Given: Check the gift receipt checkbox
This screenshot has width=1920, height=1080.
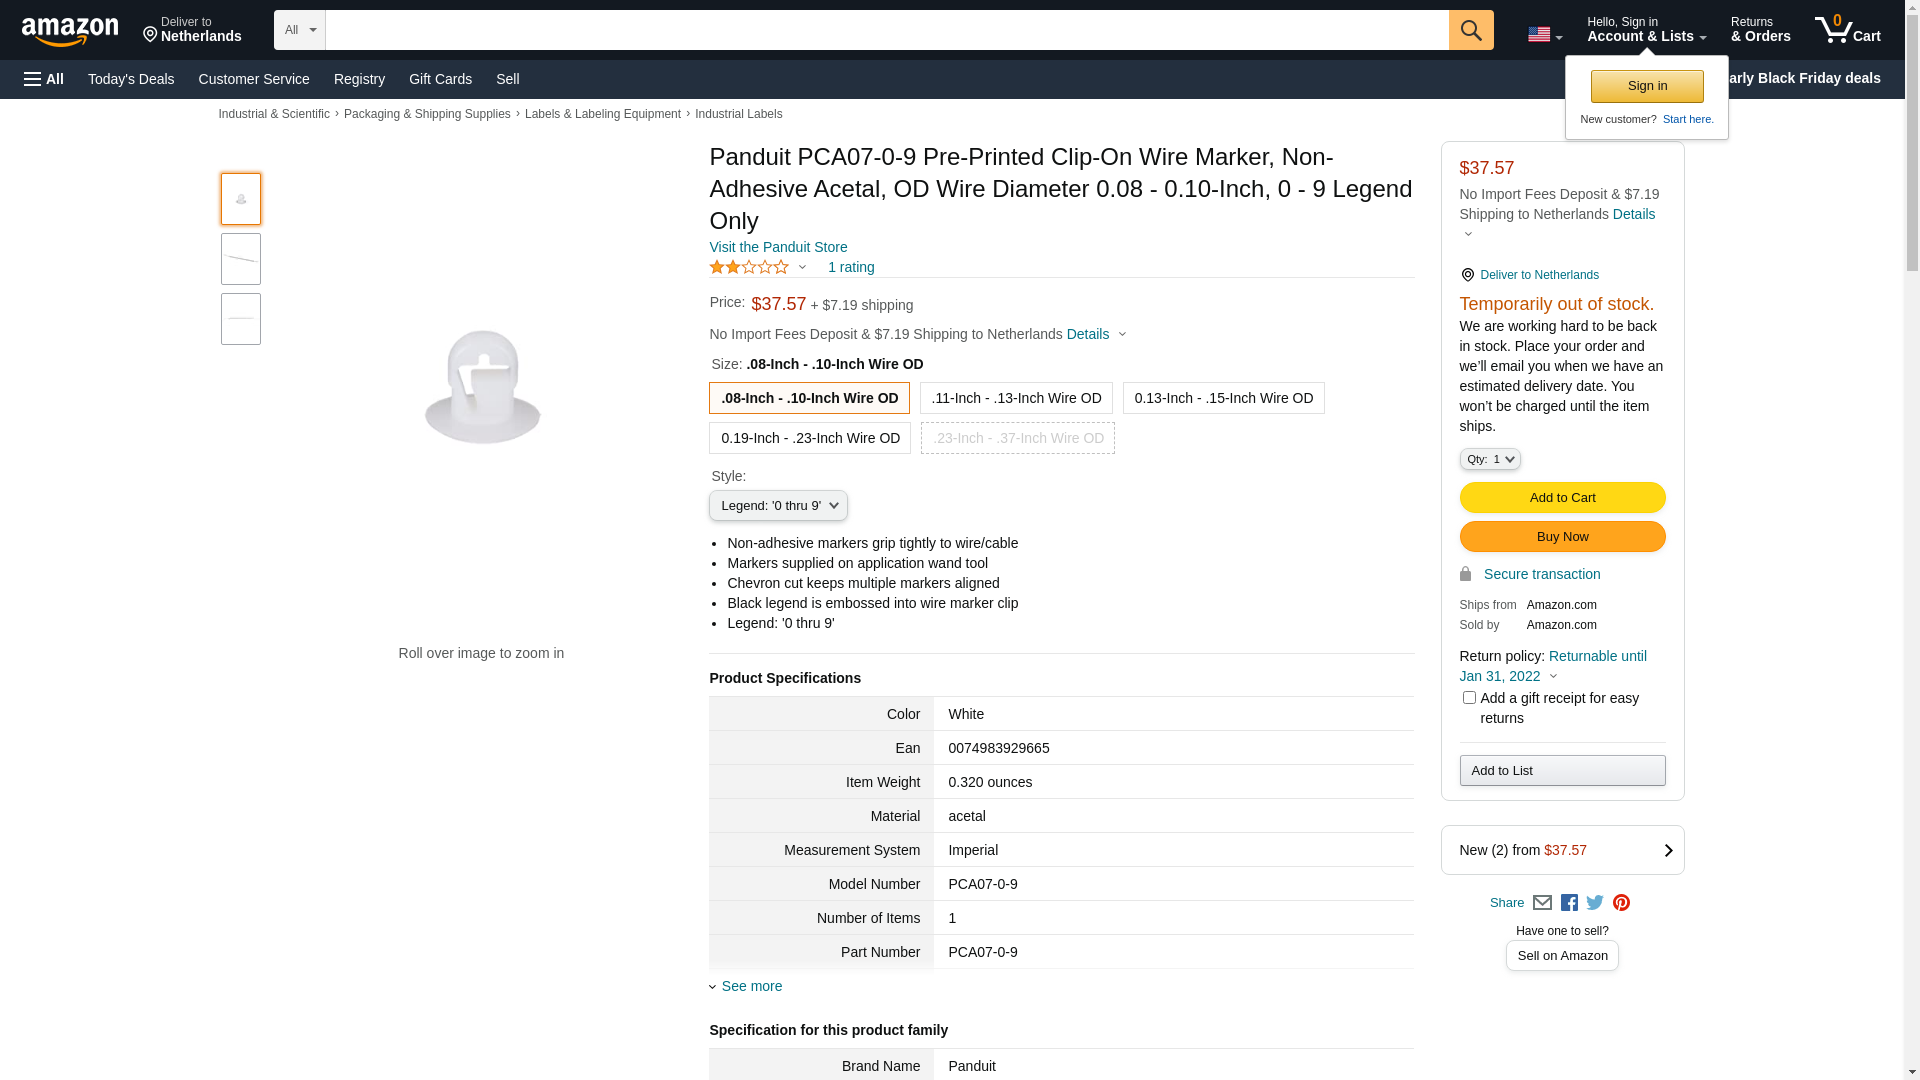Looking at the screenshot, I should click(x=1468, y=698).
